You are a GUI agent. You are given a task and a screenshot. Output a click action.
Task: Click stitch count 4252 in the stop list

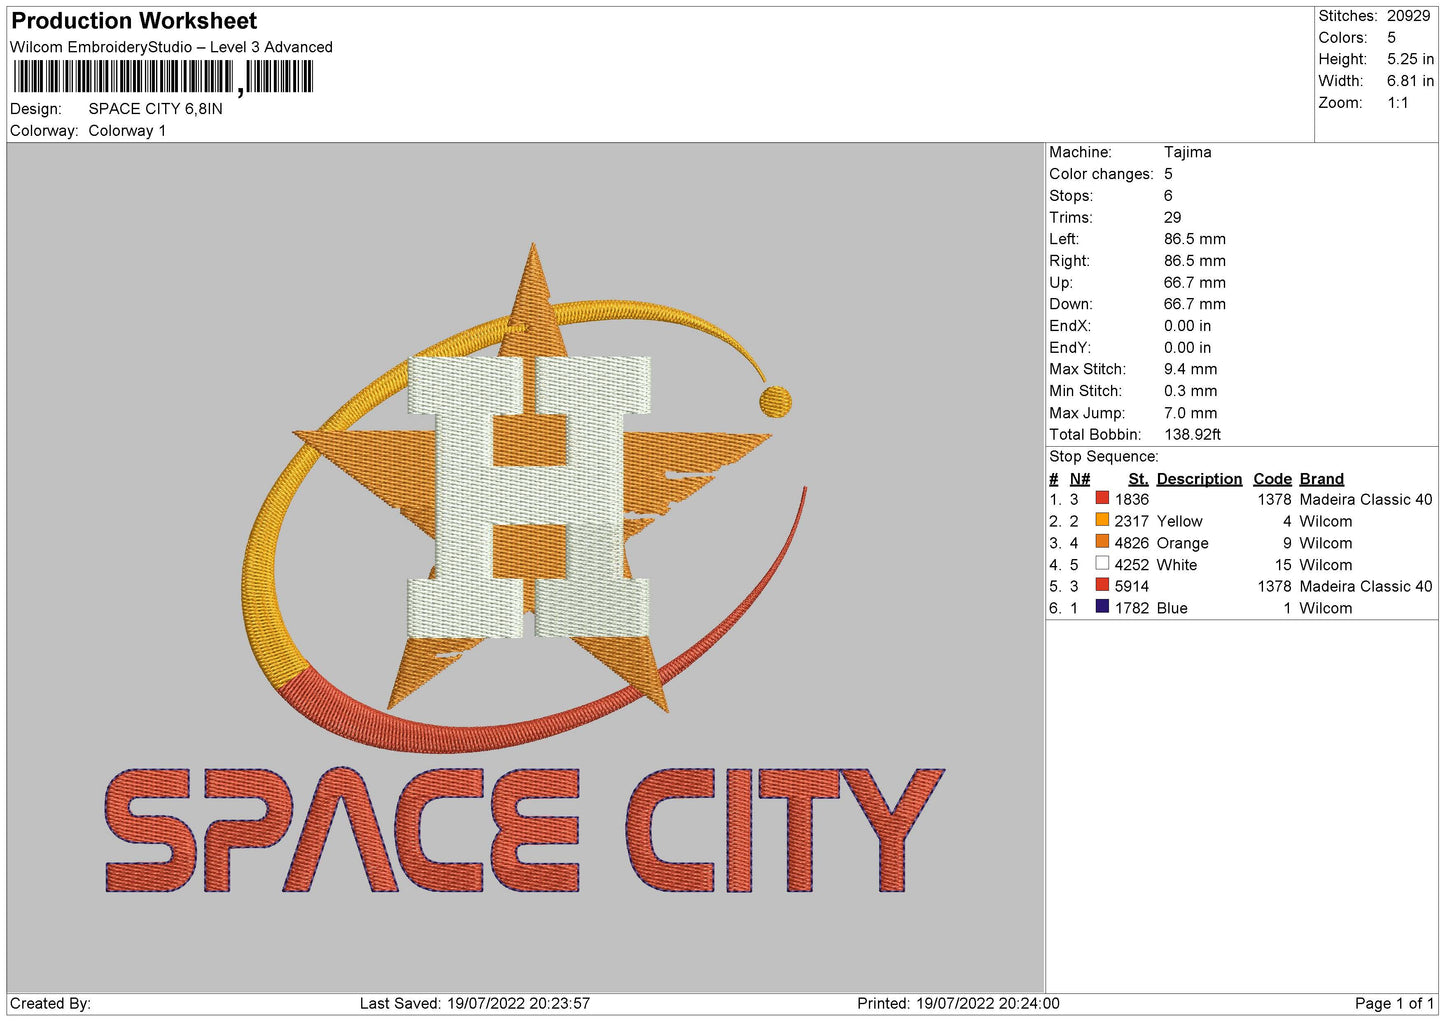click(1131, 565)
